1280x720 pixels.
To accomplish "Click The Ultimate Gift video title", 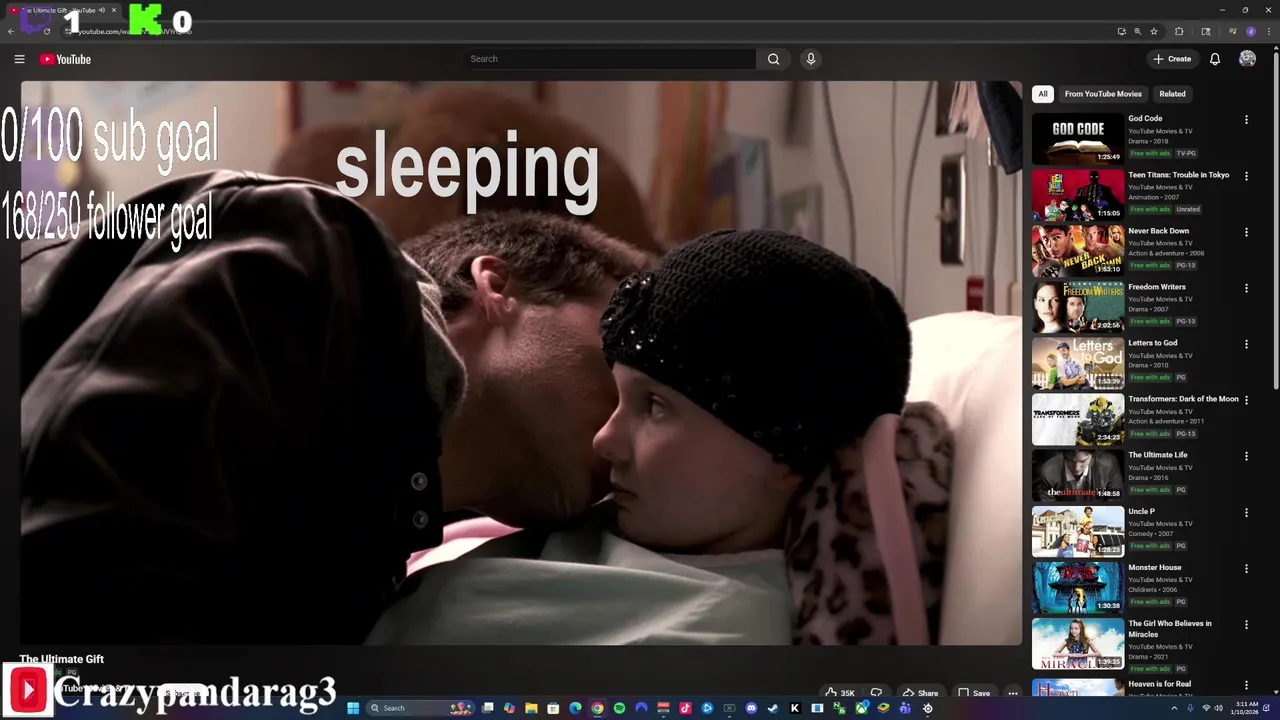I will tap(62, 659).
